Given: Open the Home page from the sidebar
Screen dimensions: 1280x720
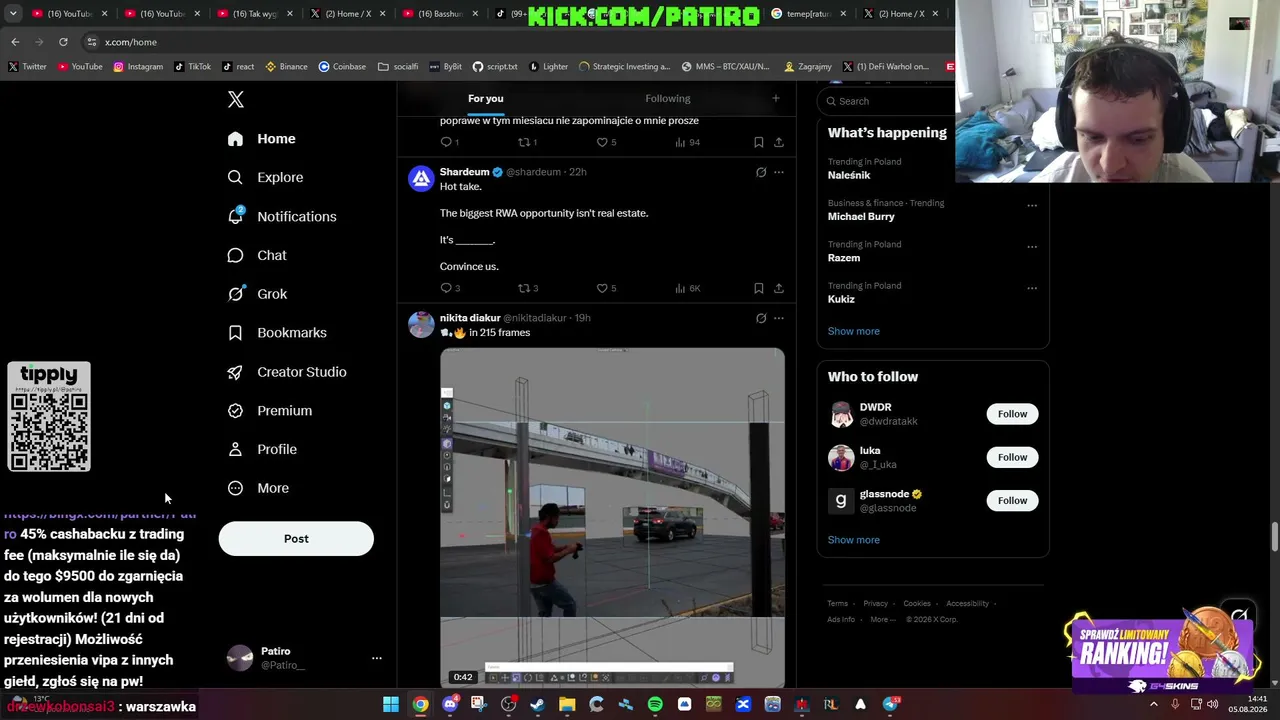Looking at the screenshot, I should (261, 139).
